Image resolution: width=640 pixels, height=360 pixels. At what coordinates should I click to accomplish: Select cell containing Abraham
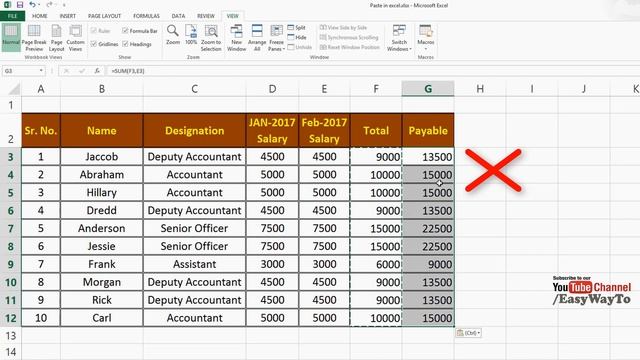click(102, 175)
